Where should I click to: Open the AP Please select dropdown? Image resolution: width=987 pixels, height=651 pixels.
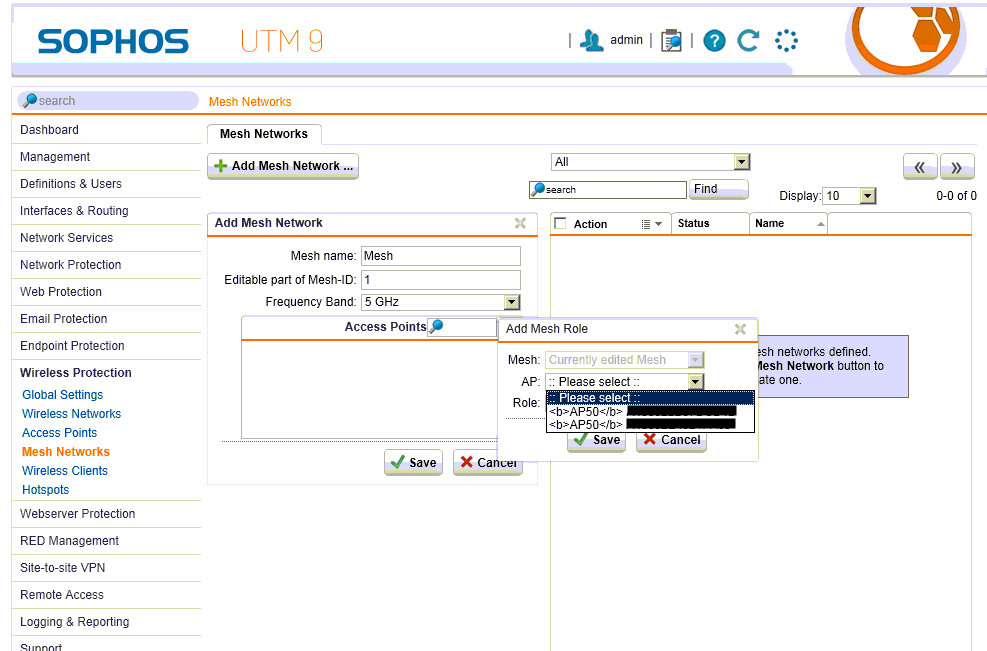pyautogui.click(x=624, y=382)
